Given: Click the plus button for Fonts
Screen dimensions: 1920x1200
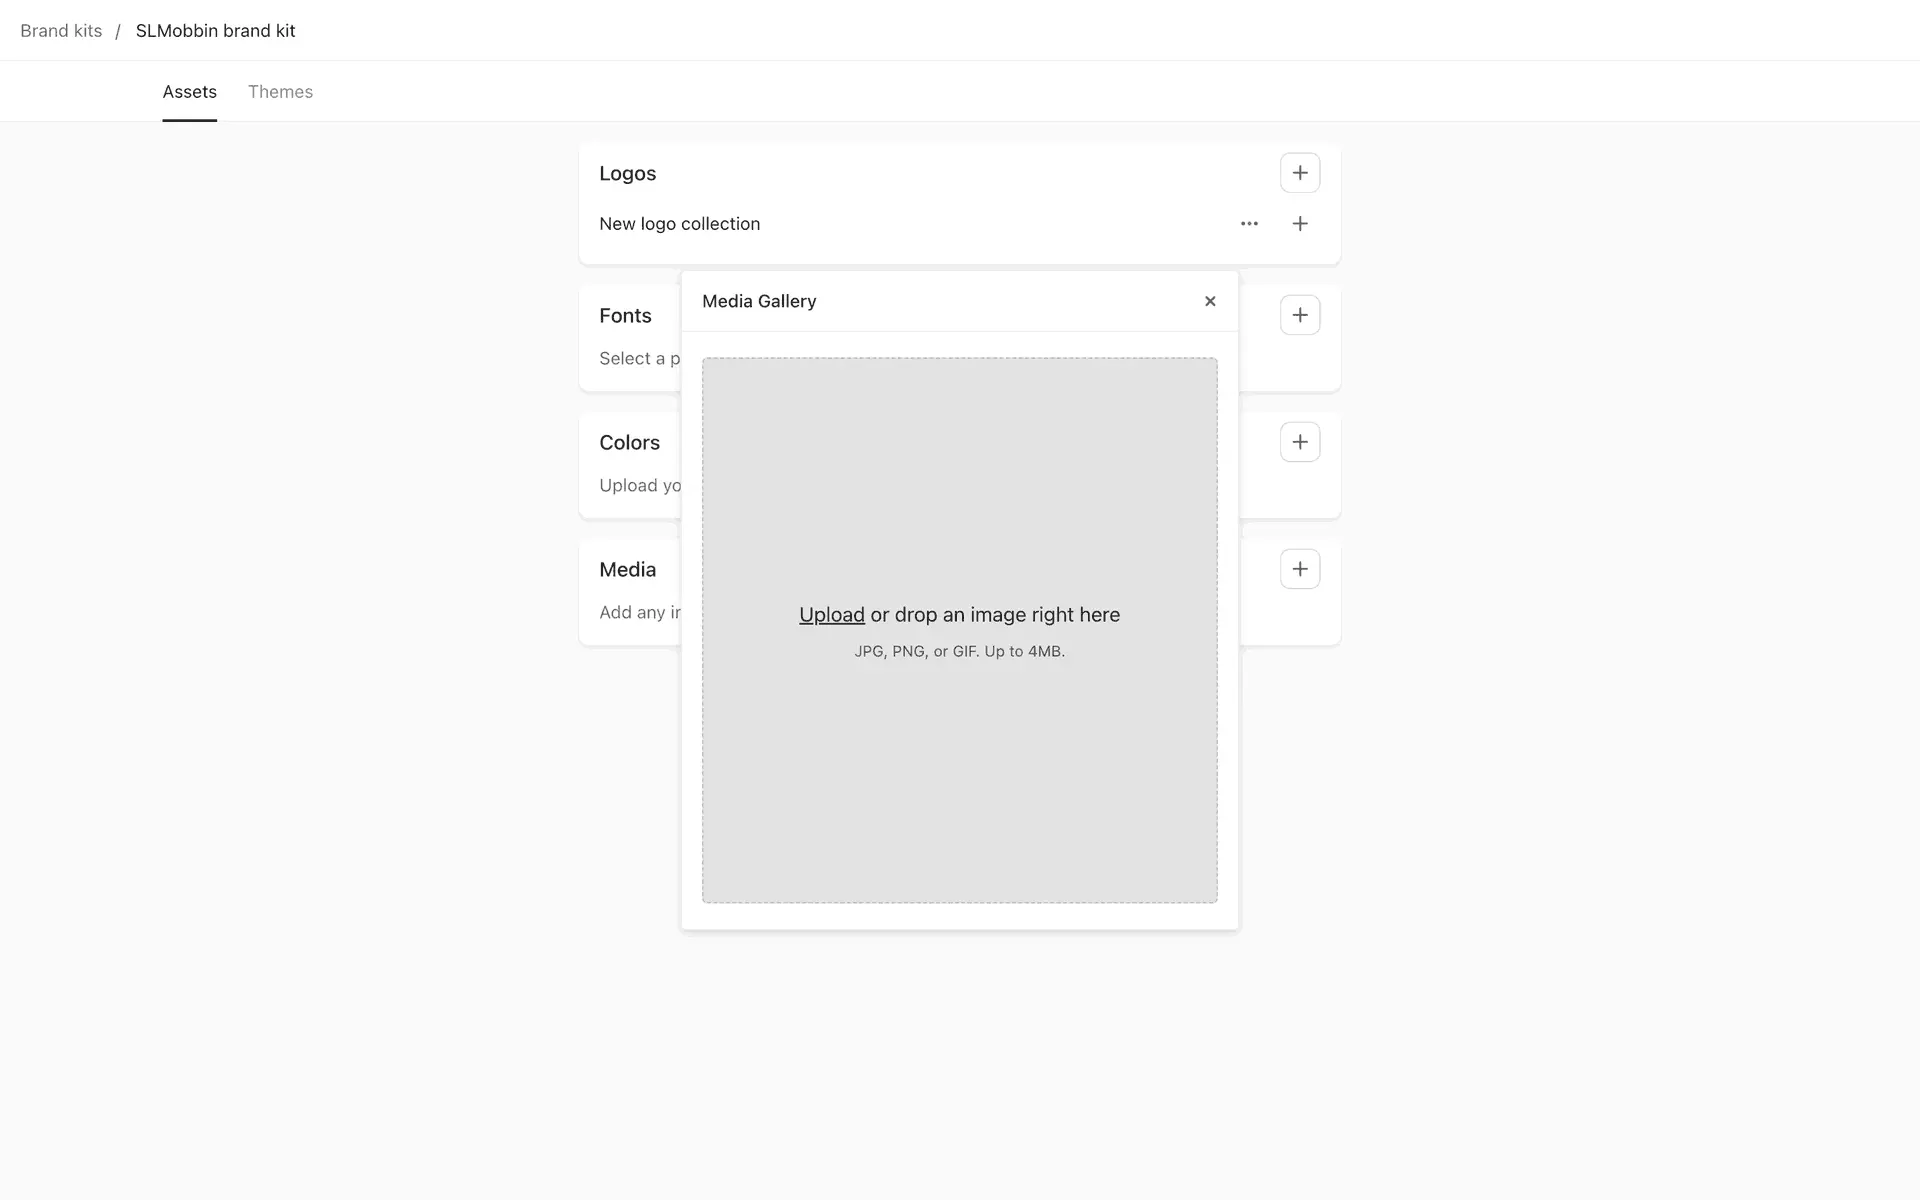Looking at the screenshot, I should tap(1299, 315).
